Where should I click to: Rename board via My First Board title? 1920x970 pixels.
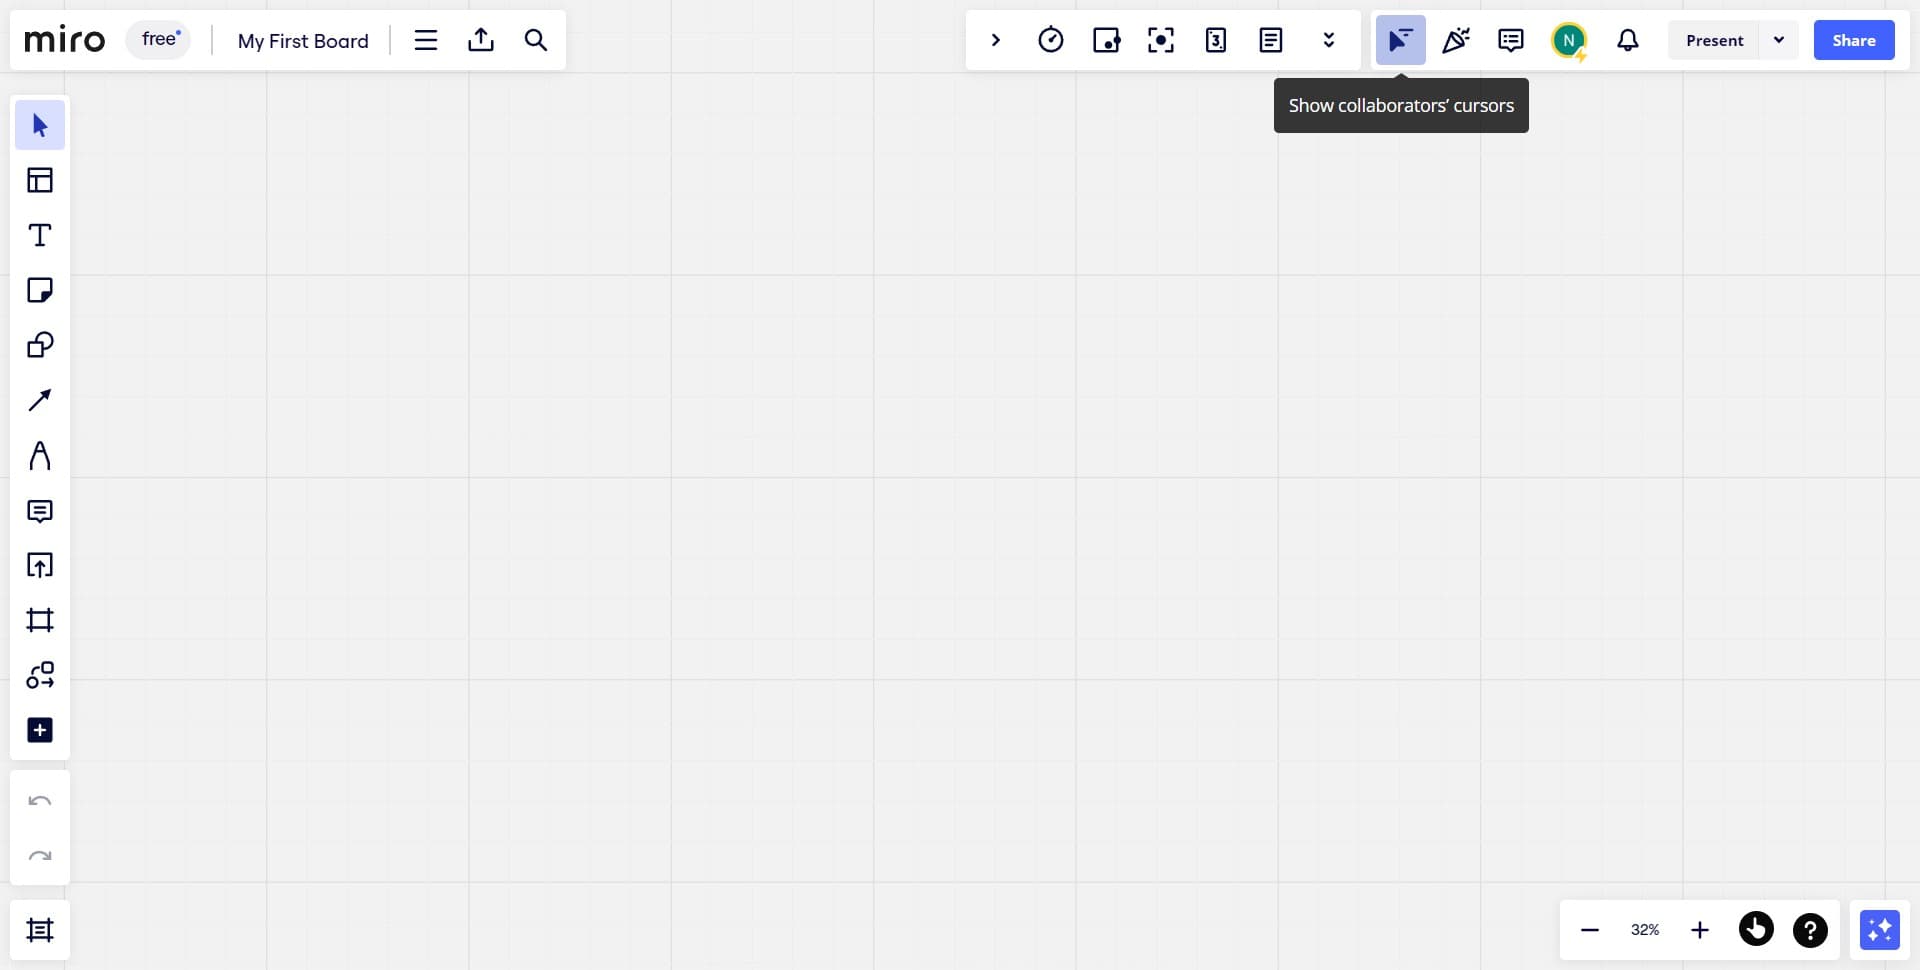[x=302, y=40]
